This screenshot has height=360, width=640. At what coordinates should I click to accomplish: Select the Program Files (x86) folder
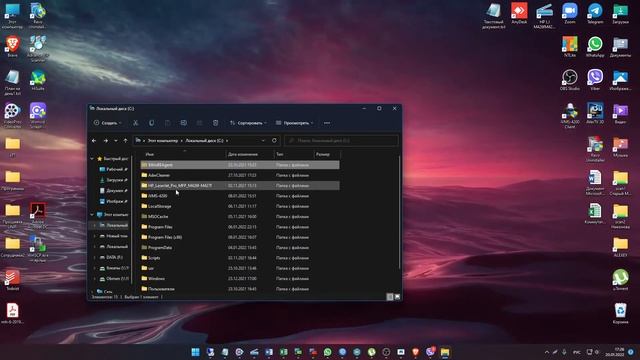tap(240, 237)
